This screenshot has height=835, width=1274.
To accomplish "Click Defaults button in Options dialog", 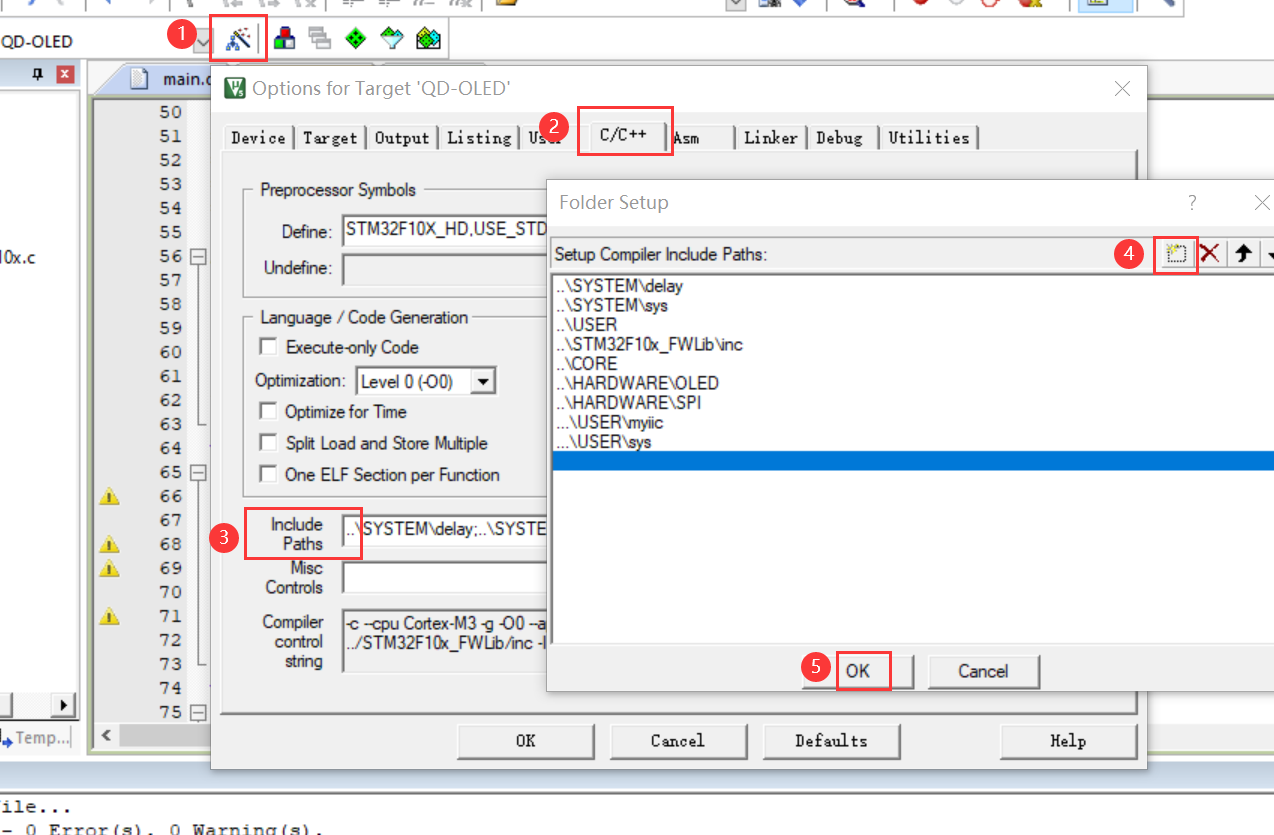I will pyautogui.click(x=831, y=741).
